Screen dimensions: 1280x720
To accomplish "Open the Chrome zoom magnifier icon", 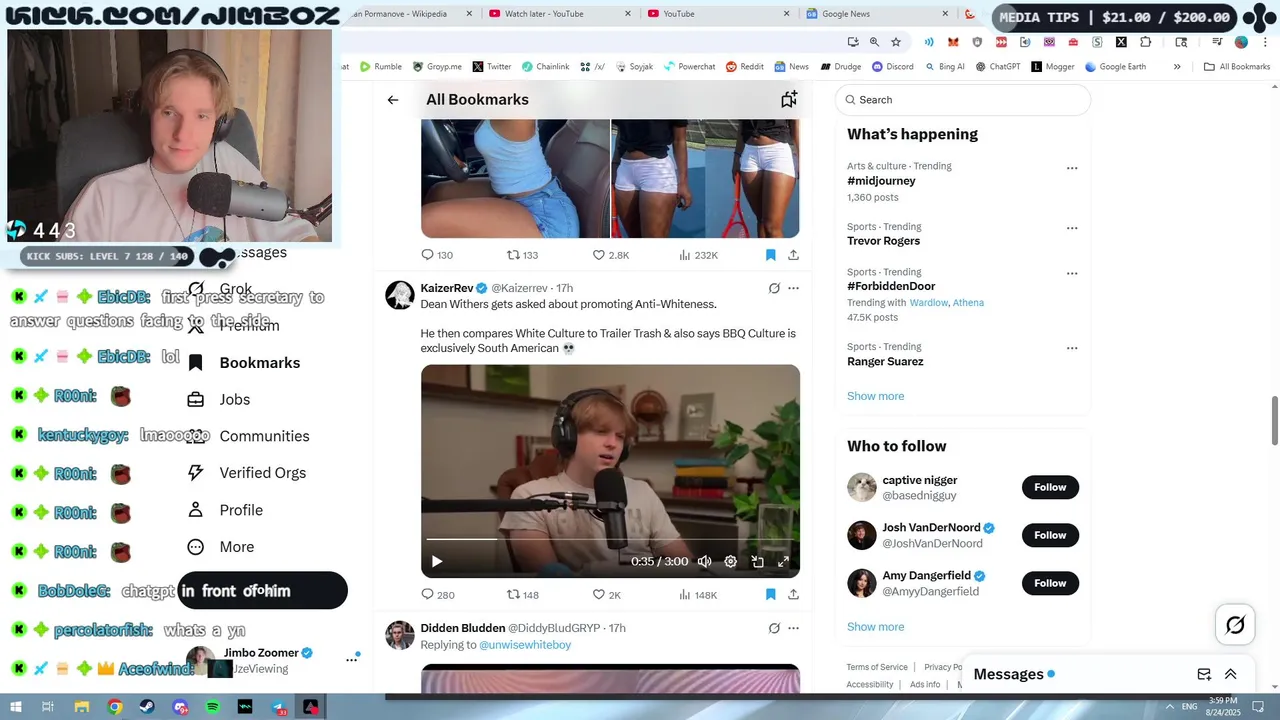I will click(x=874, y=42).
